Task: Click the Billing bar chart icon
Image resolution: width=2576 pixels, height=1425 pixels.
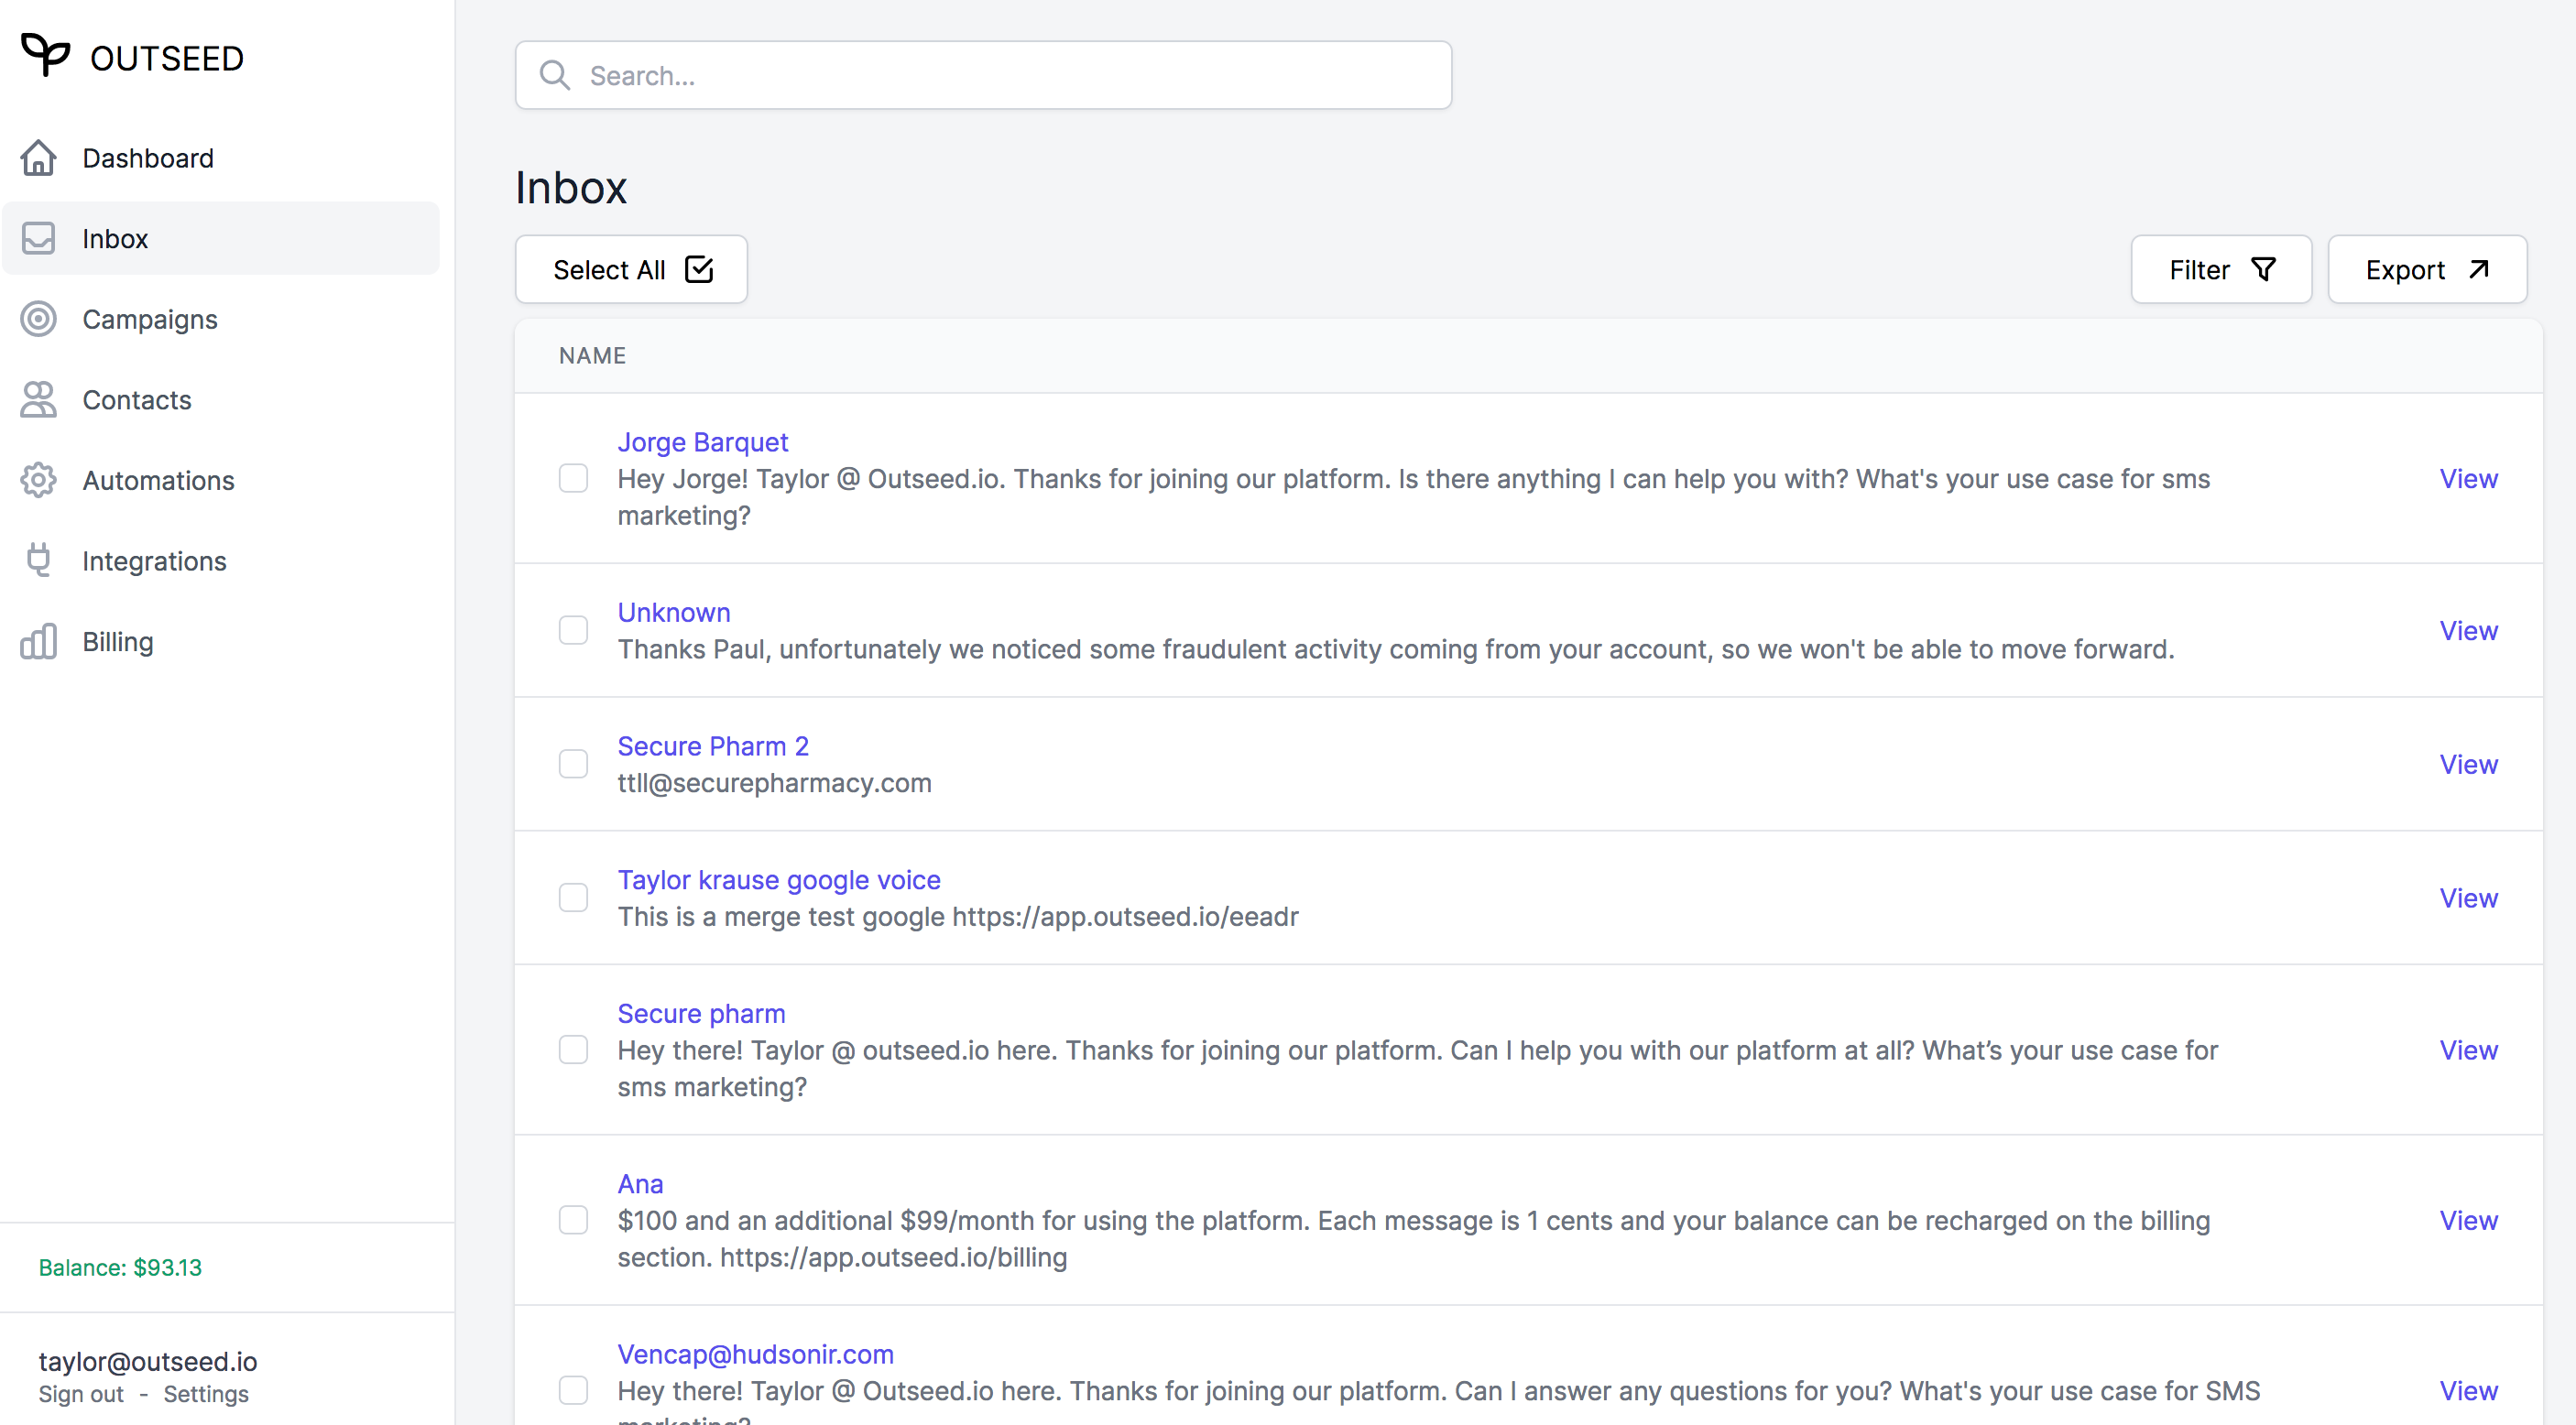Action: point(38,641)
